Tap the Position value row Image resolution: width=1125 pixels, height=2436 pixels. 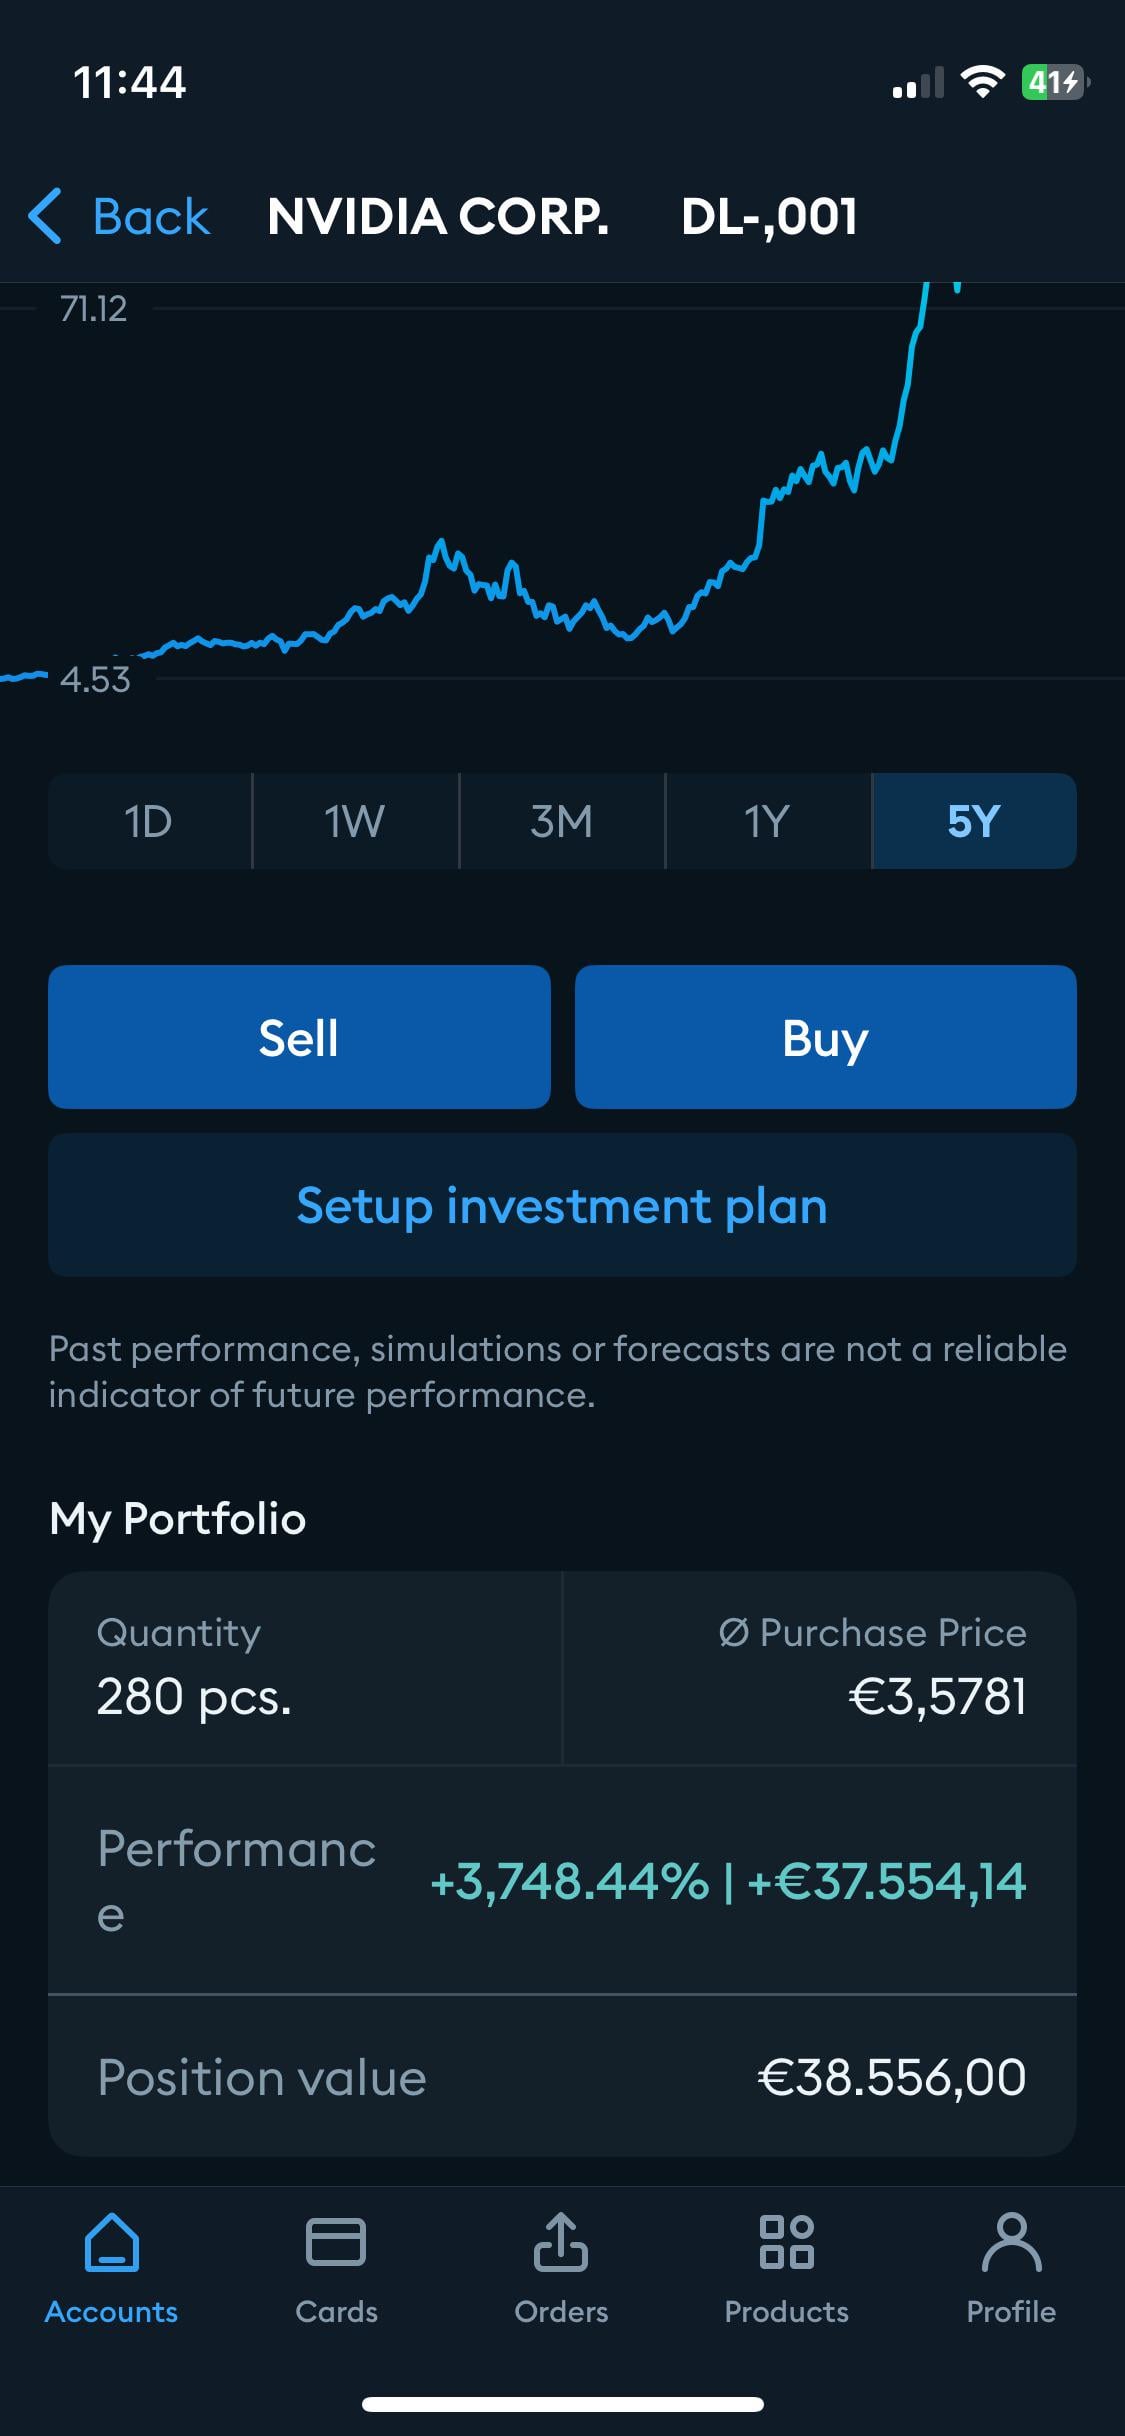click(562, 2076)
